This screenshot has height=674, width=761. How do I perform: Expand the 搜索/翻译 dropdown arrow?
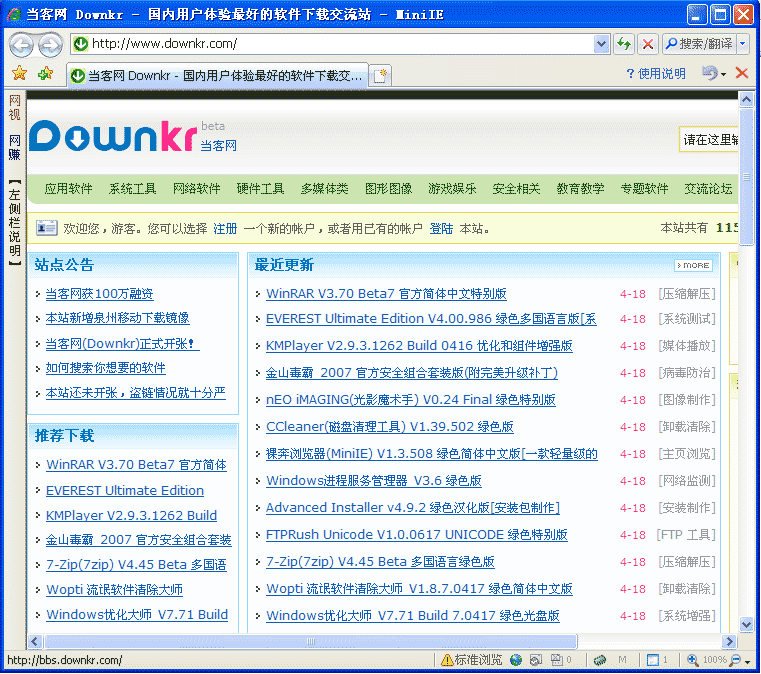point(743,44)
